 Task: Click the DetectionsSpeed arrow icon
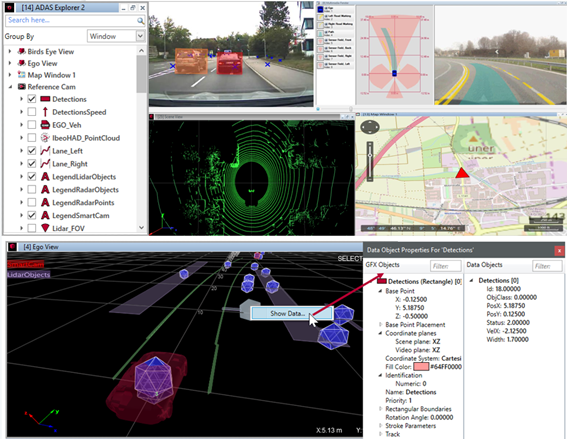click(45, 112)
